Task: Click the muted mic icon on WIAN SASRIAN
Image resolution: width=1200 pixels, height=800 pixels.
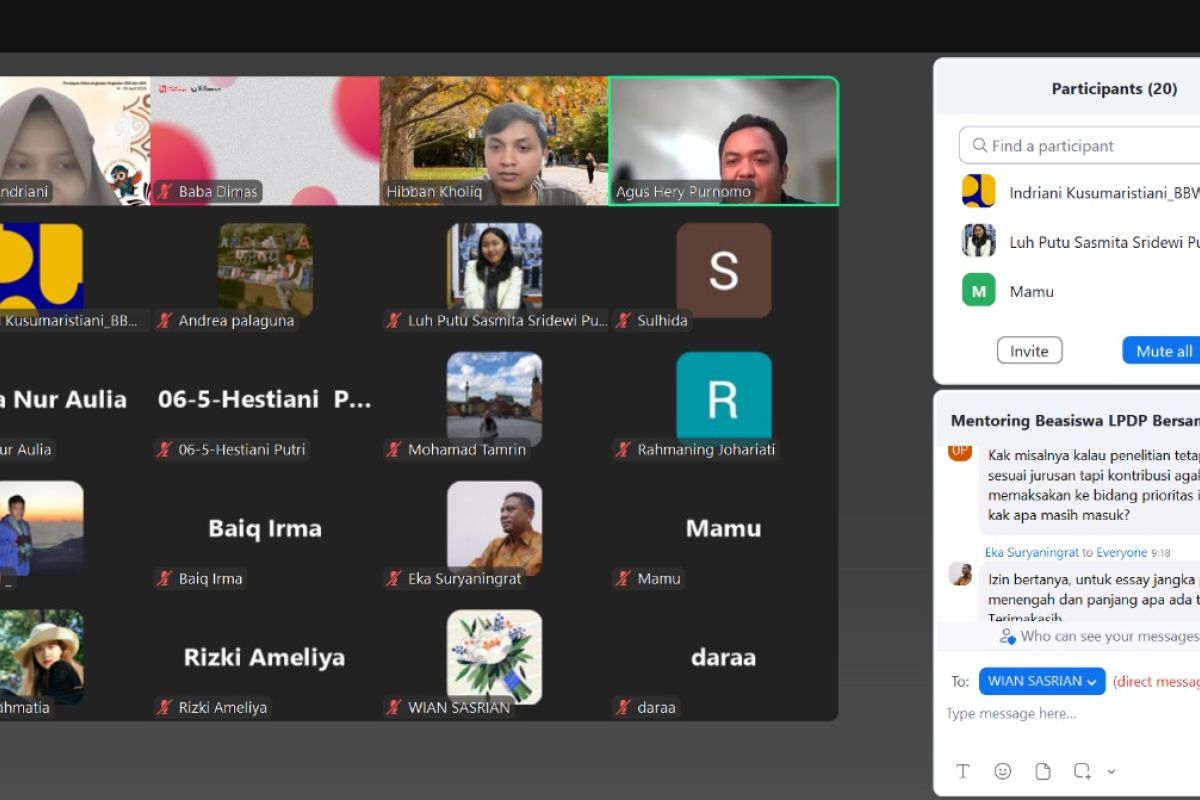Action: 394,708
